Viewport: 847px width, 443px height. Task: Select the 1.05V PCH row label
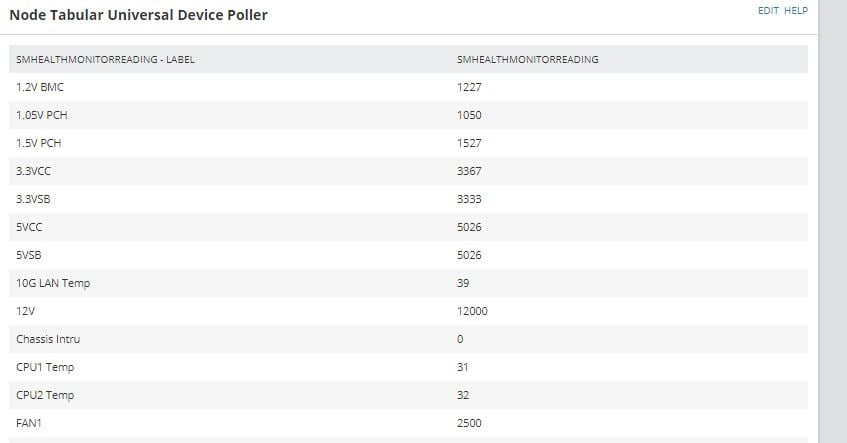click(42, 115)
